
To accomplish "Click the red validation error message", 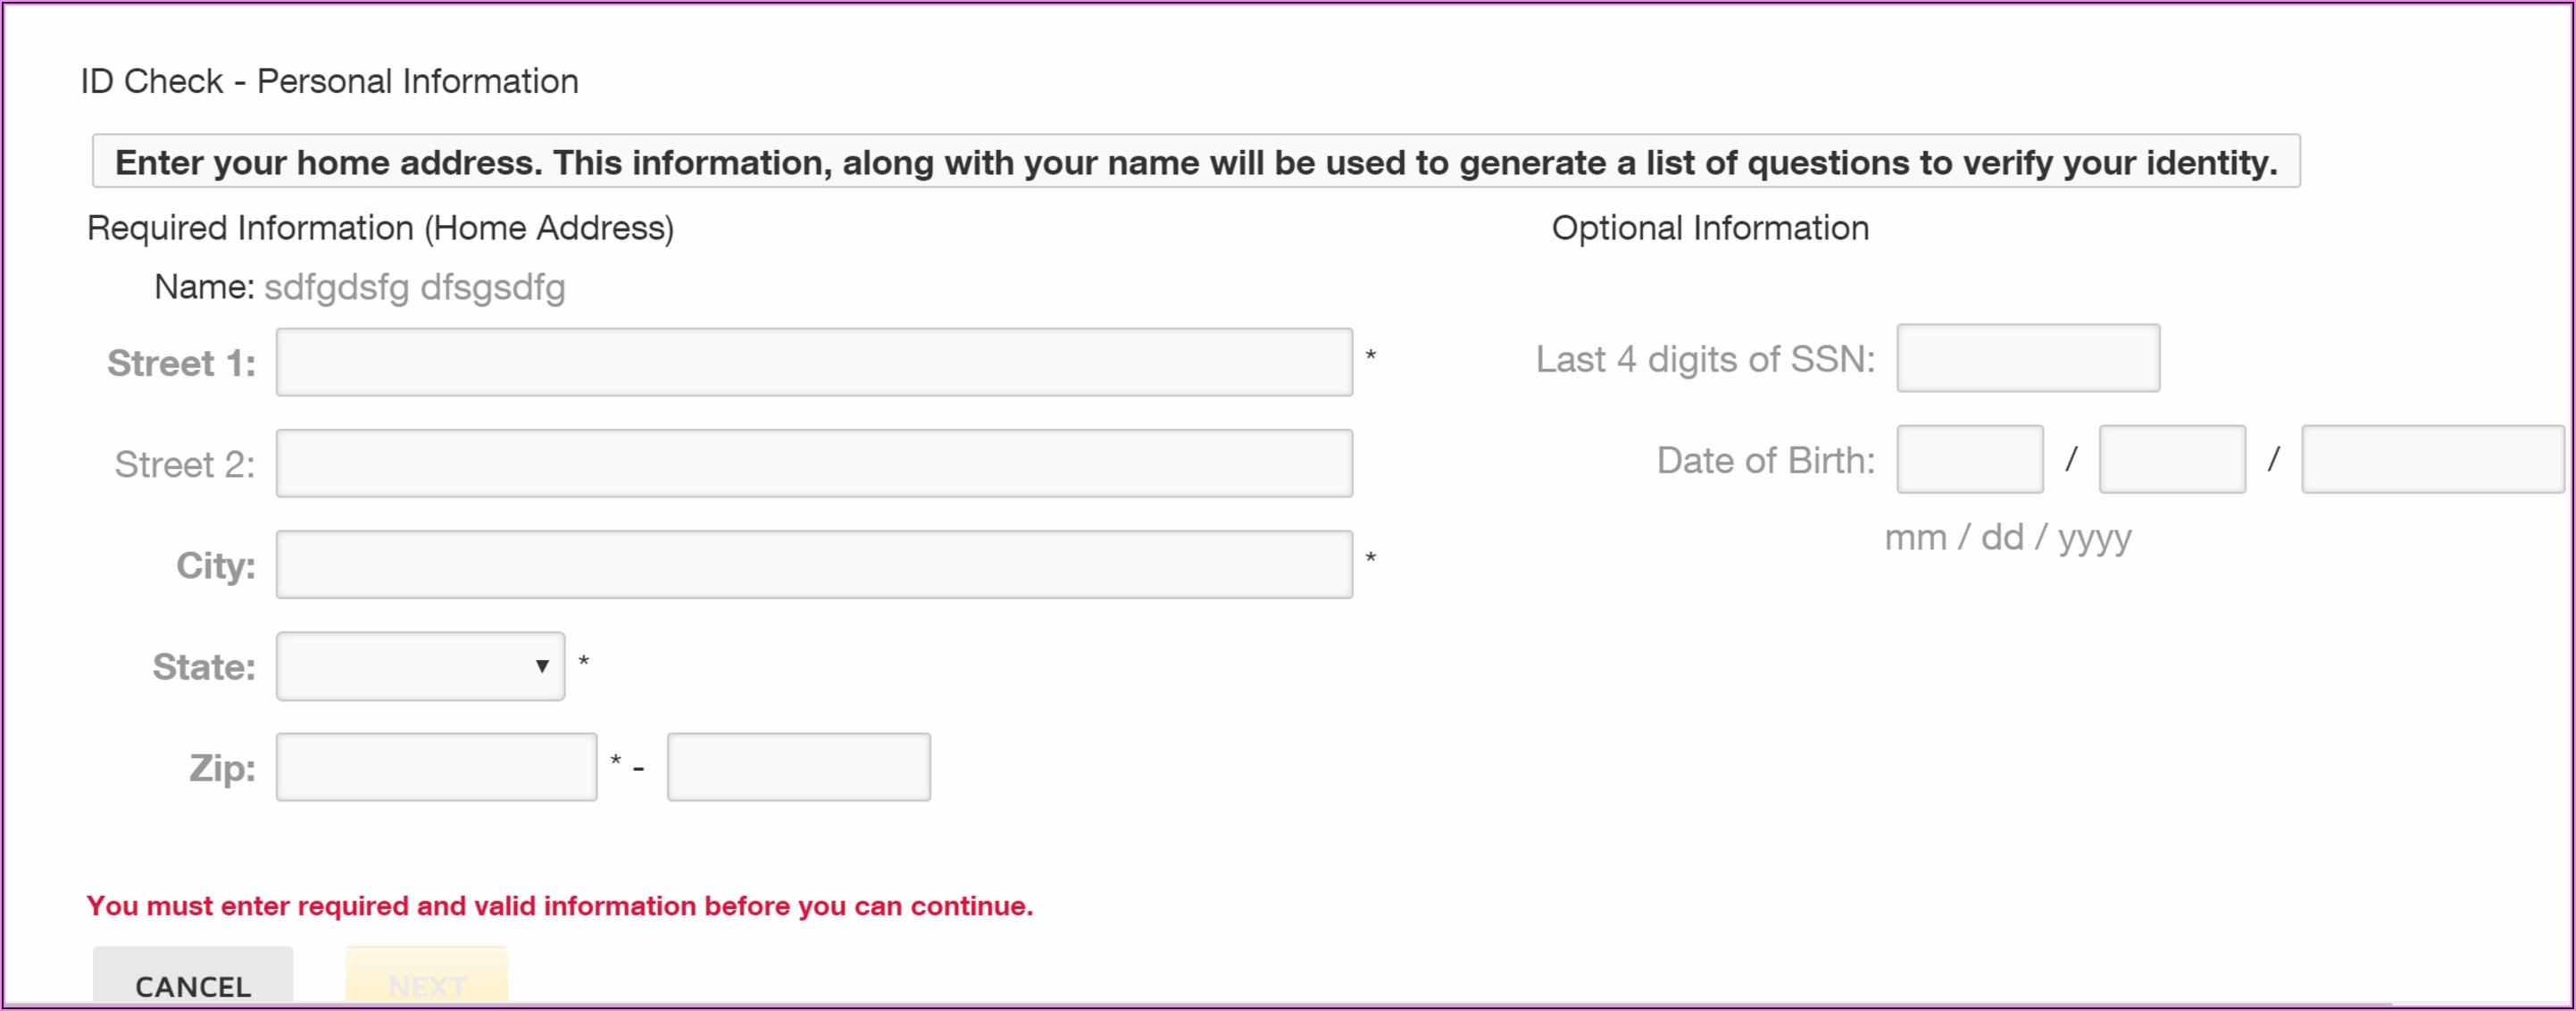I will point(559,906).
